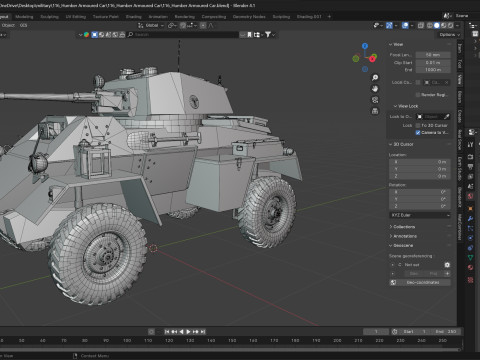
Task: Open the overlays options dropdown arrow
Action: tap(412, 25)
